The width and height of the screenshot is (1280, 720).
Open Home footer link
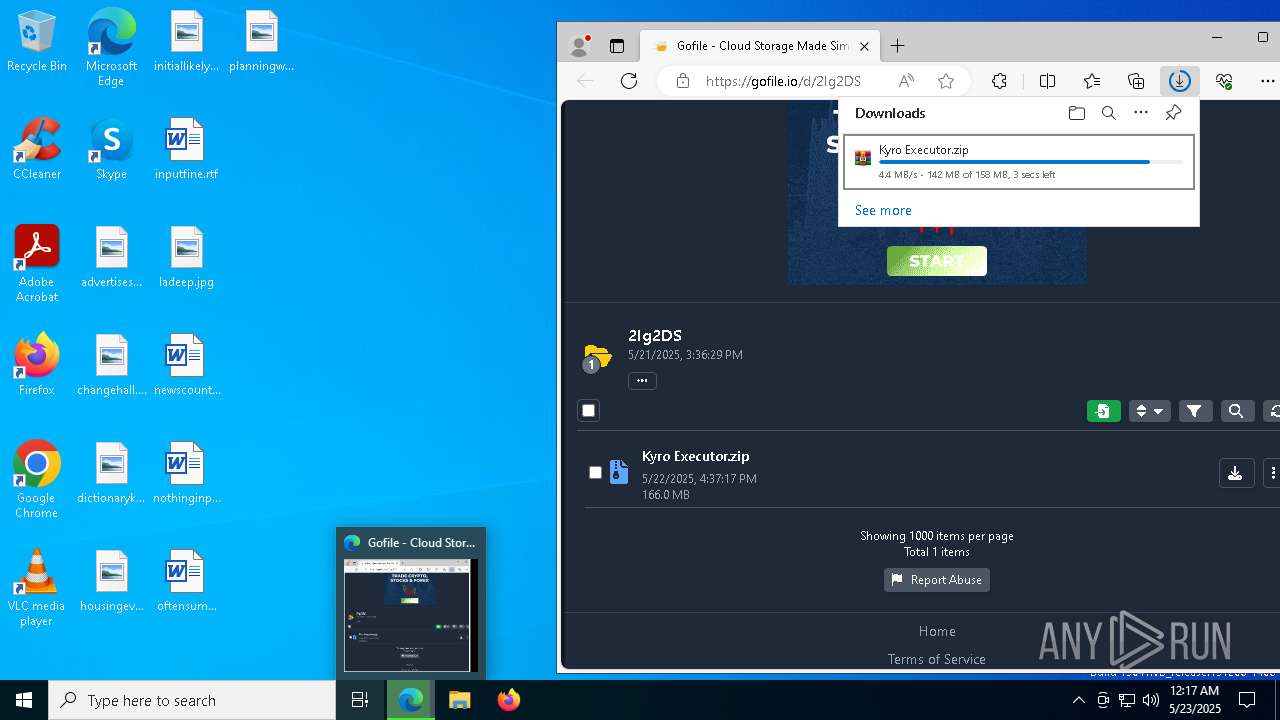[x=937, y=631]
